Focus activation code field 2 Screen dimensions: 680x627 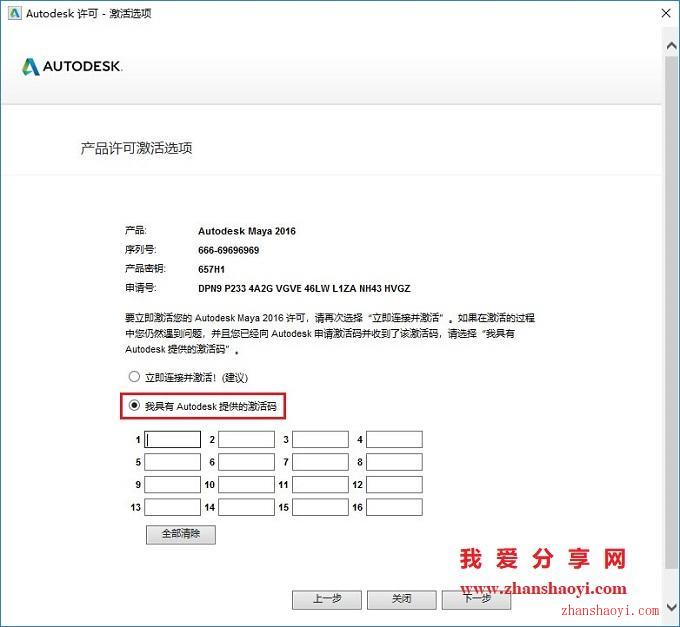click(x=246, y=439)
